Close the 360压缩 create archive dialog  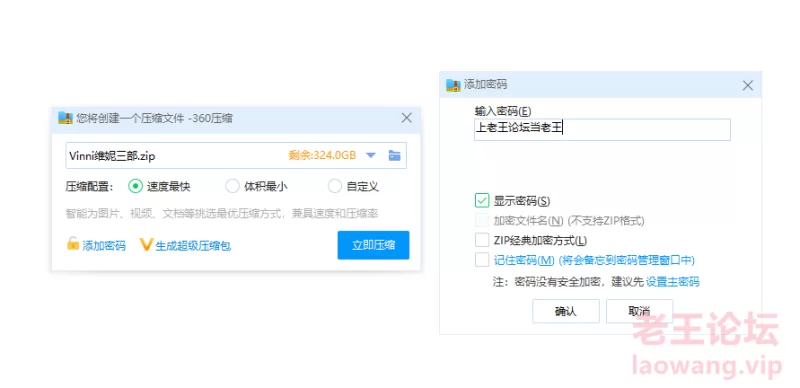pyautogui.click(x=406, y=118)
